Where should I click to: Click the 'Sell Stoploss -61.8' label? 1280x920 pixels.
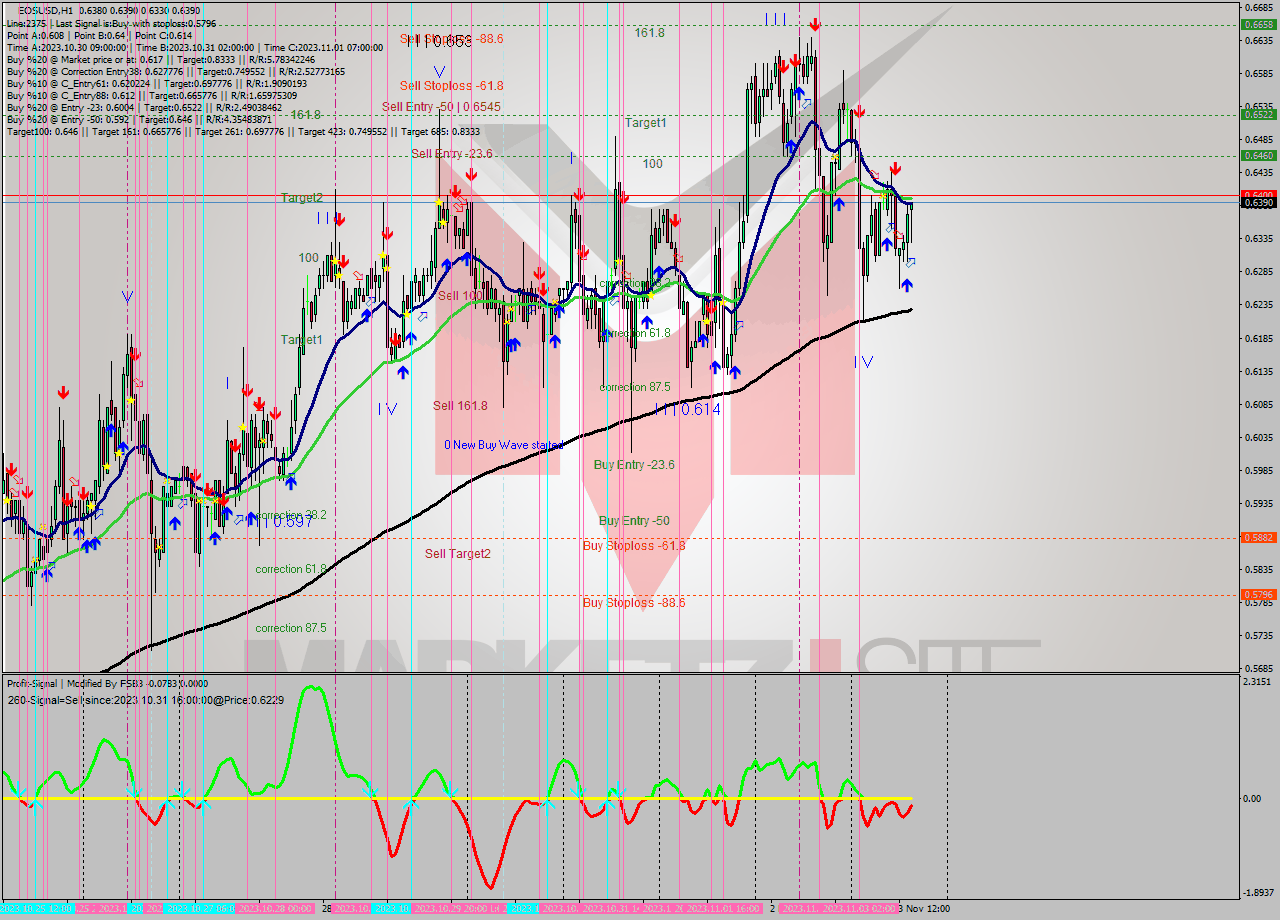(451, 86)
